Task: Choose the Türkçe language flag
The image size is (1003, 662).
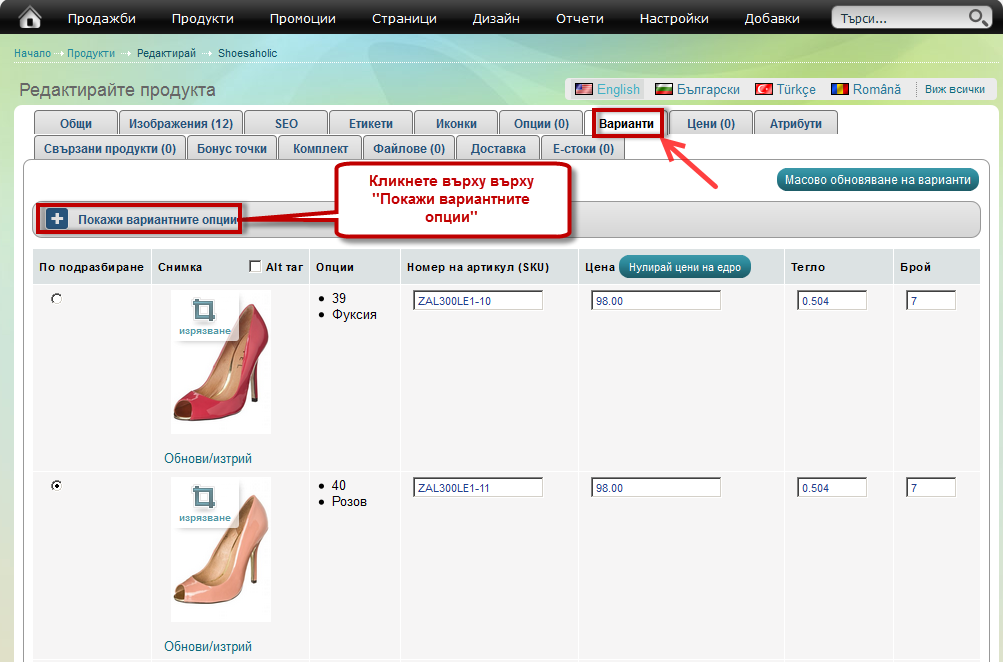Action: point(764,89)
